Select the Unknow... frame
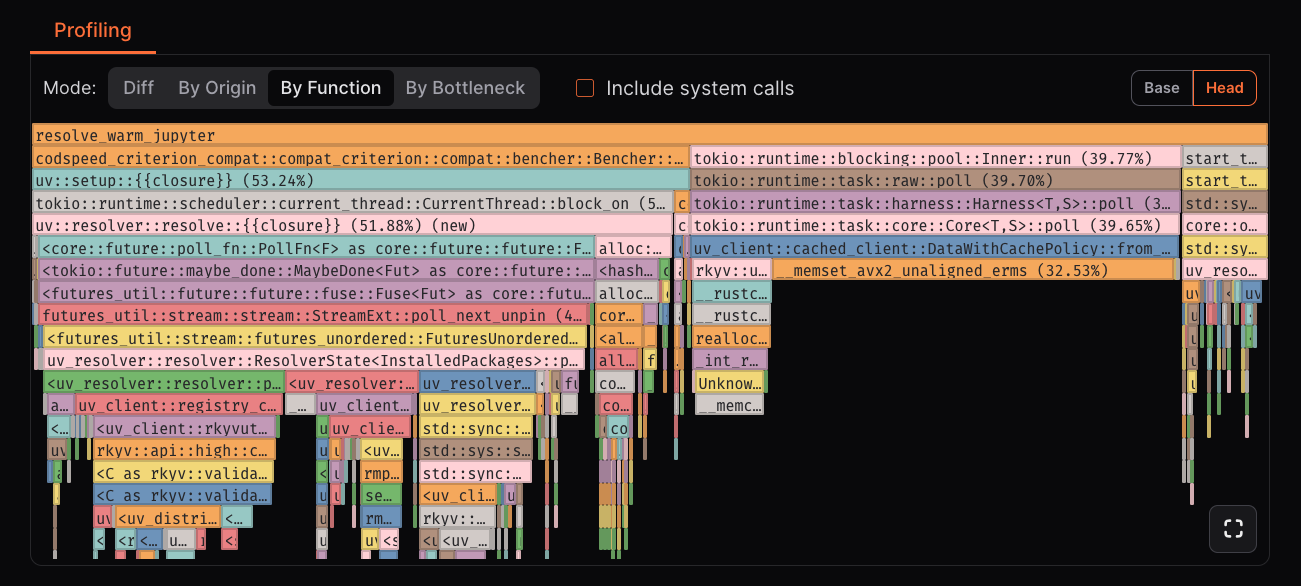This screenshot has width=1301, height=586. click(x=729, y=383)
